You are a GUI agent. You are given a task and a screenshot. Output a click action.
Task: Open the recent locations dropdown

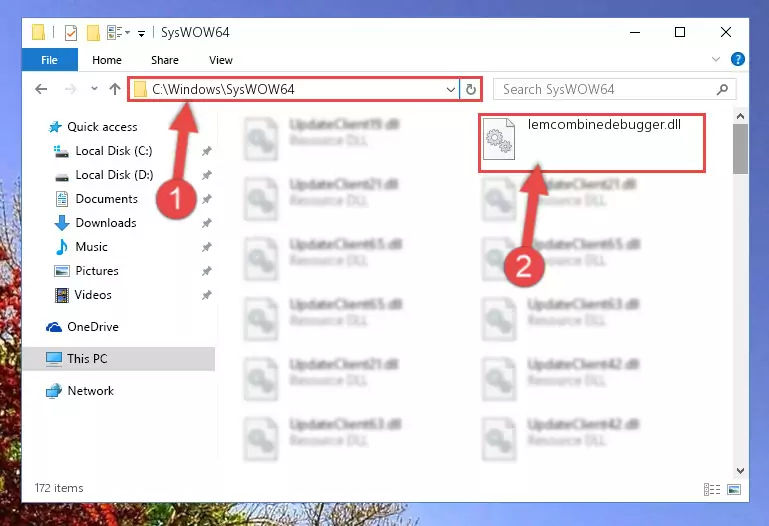94,89
